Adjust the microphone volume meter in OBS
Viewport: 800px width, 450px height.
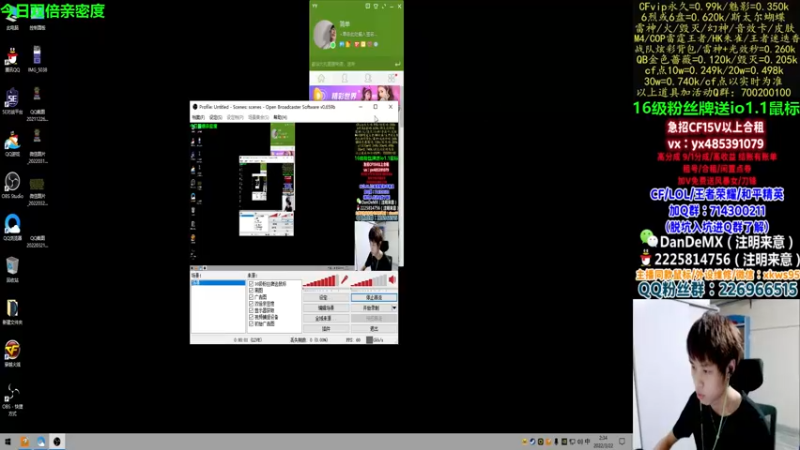320,281
